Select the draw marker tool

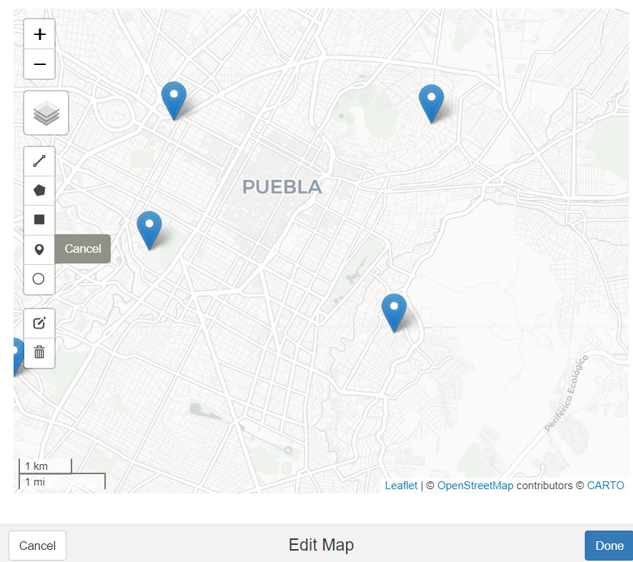pyautogui.click(x=39, y=249)
